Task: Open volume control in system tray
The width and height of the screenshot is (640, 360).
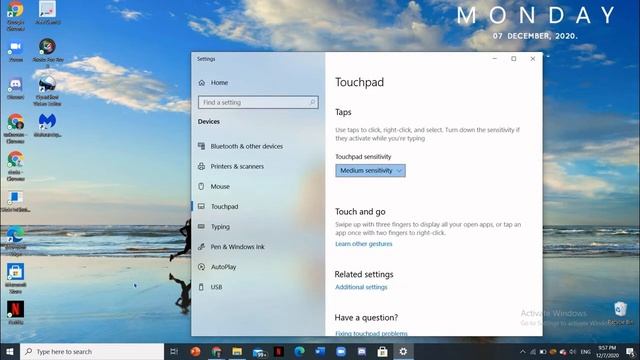Action: (x=573, y=352)
